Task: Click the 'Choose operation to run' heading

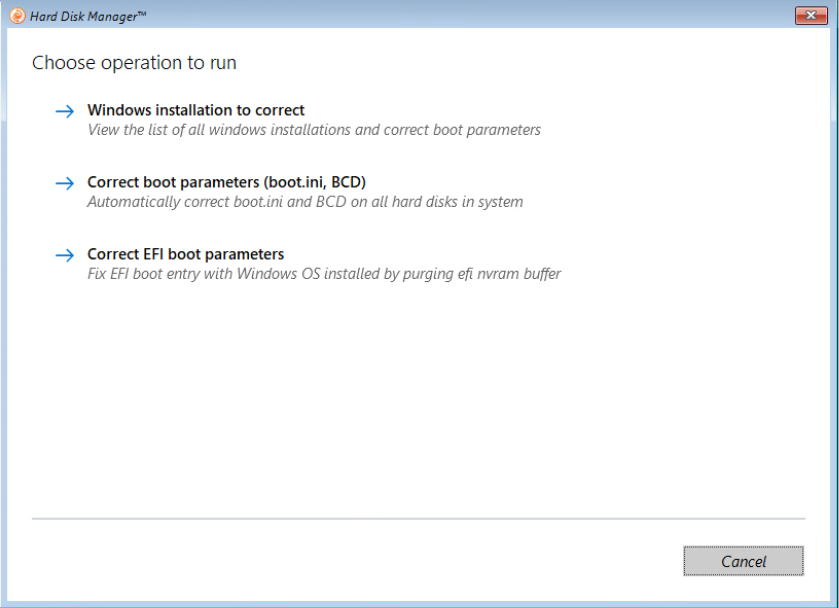Action: (x=134, y=63)
